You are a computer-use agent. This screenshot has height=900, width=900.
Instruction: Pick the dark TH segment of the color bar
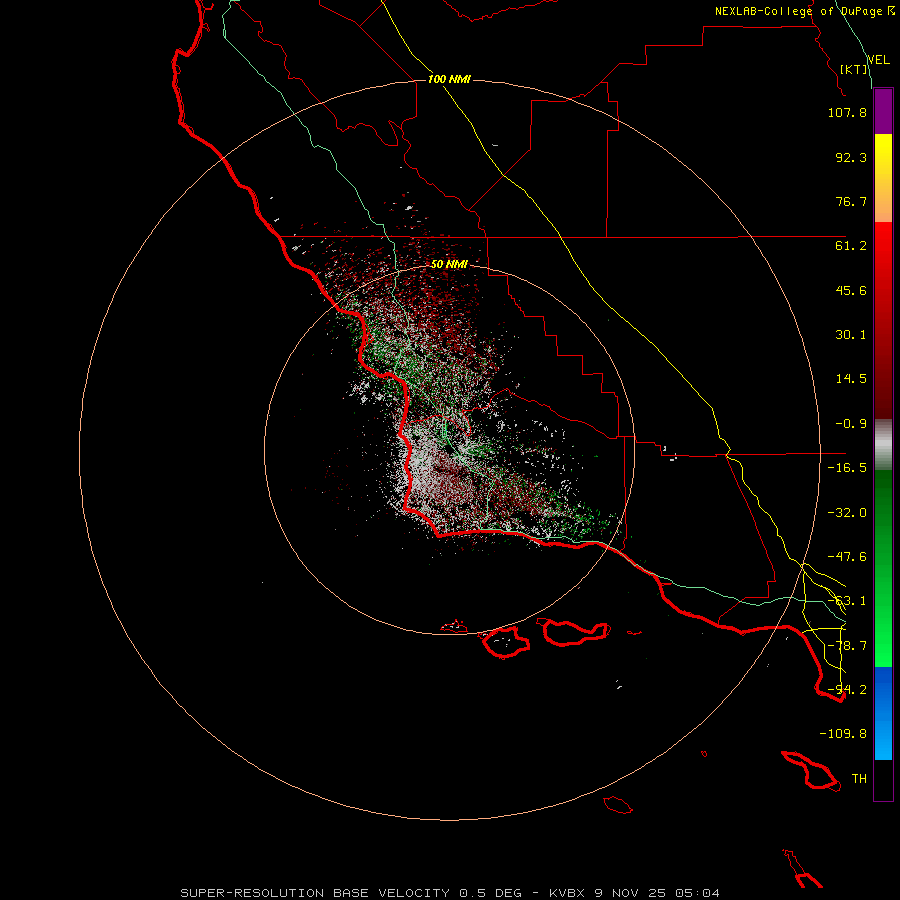click(x=883, y=780)
